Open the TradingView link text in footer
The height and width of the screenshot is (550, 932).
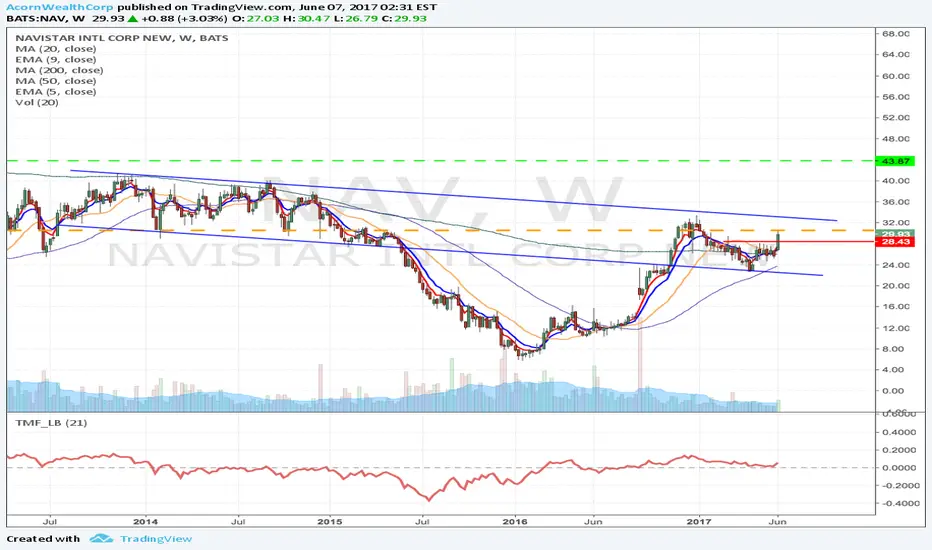click(156, 539)
